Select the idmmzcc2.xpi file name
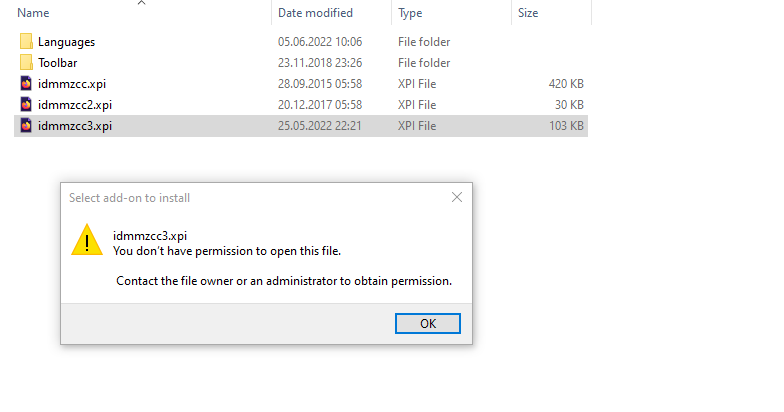Image resolution: width=784 pixels, height=412 pixels. (74, 105)
